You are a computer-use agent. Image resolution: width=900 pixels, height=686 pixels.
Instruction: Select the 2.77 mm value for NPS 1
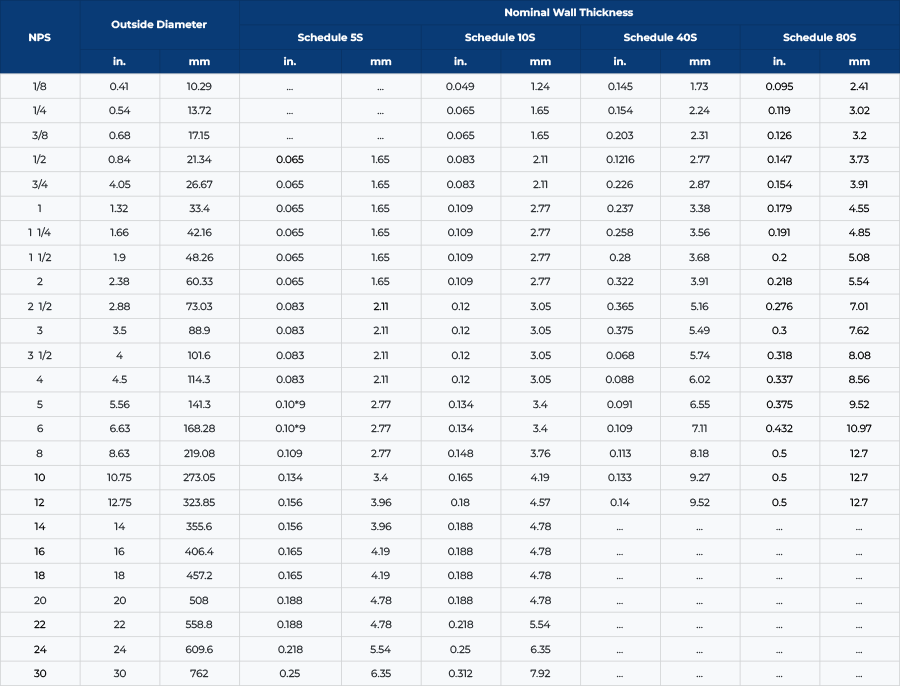(x=540, y=208)
